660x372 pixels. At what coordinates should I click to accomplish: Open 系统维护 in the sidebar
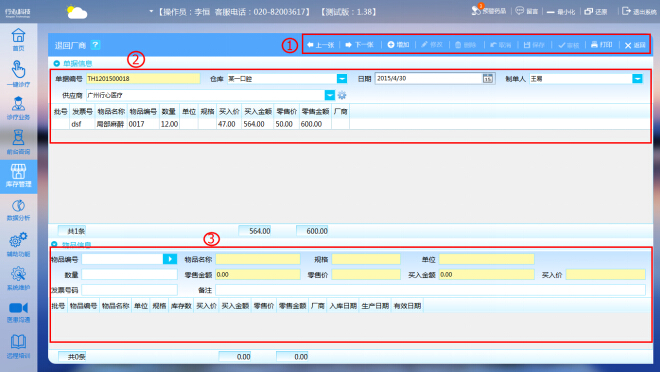[18, 278]
